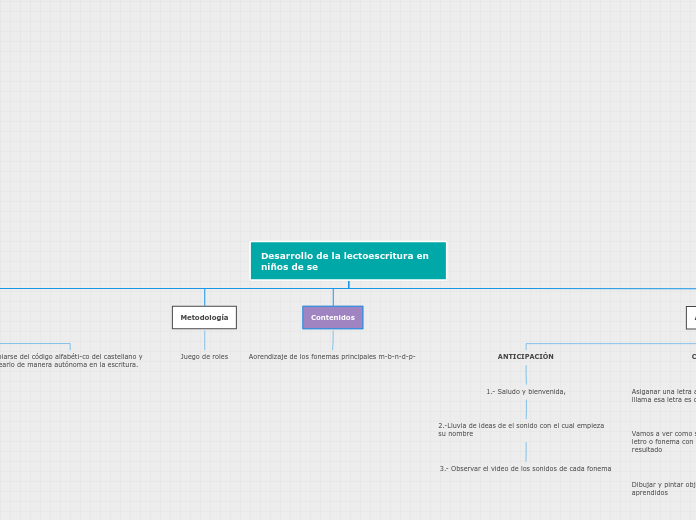Viewport: 696px width, 520px height.
Task: Select the central topic Desarrollo de la lectoescritura
Action: click(x=348, y=261)
